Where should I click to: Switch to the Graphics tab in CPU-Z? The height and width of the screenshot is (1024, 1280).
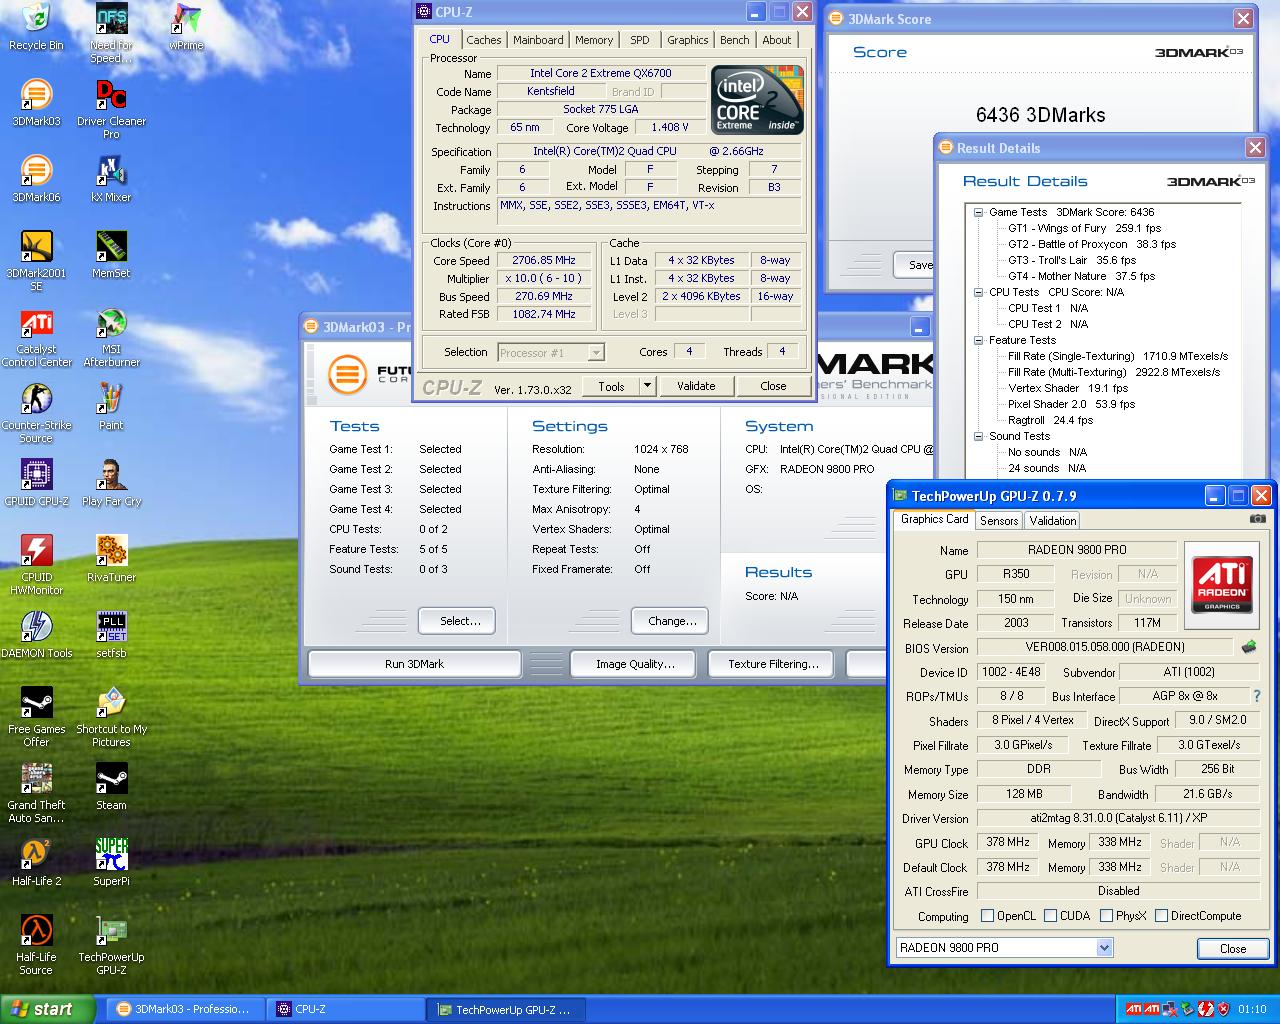(x=688, y=40)
